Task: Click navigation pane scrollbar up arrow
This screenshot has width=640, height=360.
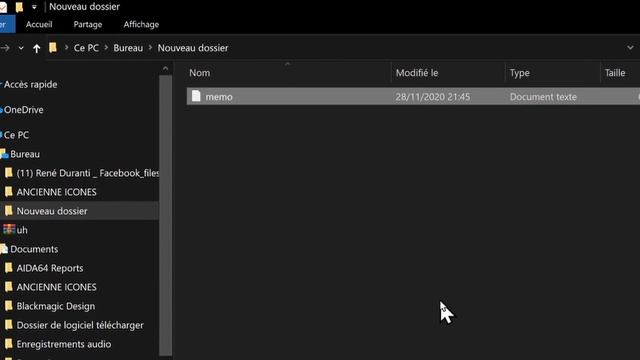Action: (165, 69)
